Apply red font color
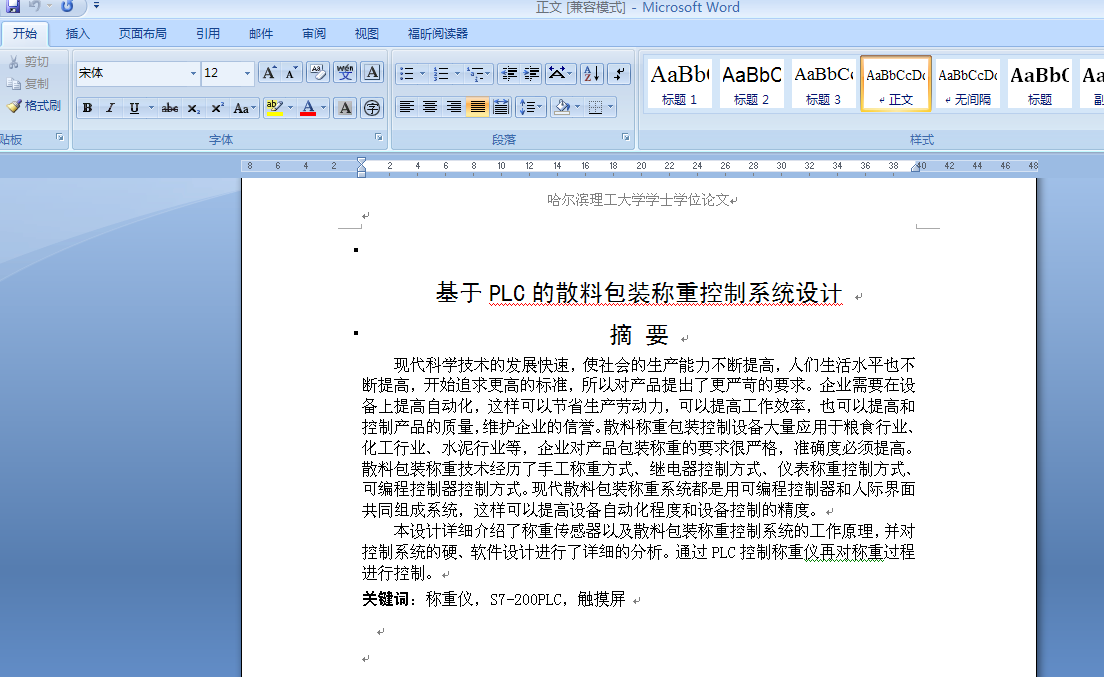Viewport: 1104px width, 677px height. coord(308,108)
